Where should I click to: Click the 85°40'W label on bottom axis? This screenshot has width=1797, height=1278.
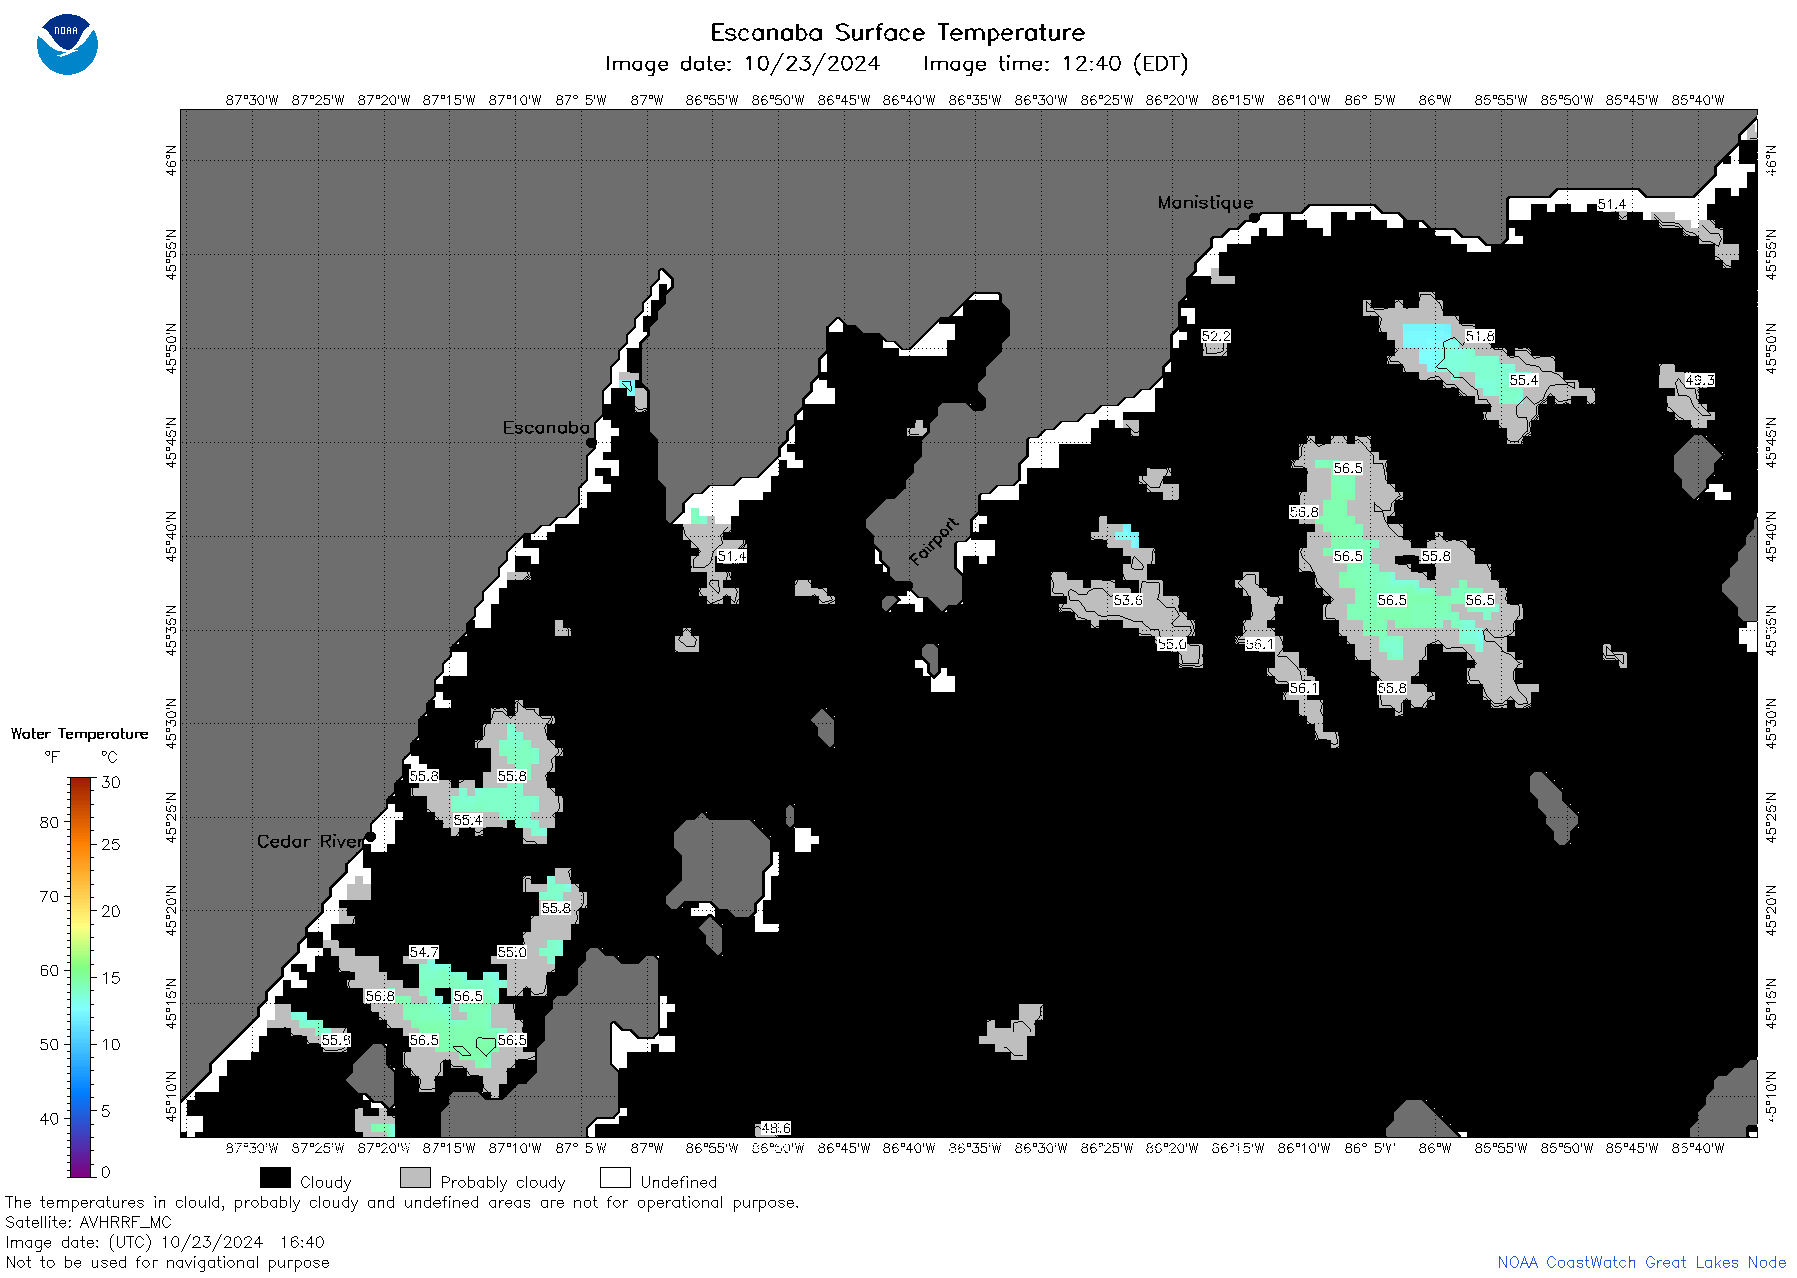pos(1698,1148)
